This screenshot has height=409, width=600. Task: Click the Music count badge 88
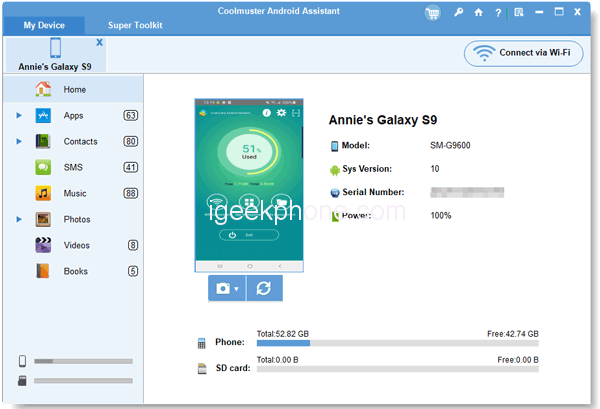click(x=130, y=194)
